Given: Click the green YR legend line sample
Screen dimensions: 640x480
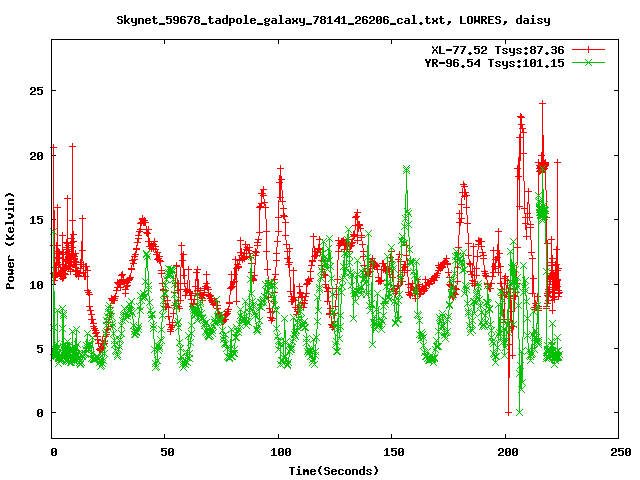Looking at the screenshot, I should pyautogui.click(x=588, y=63).
